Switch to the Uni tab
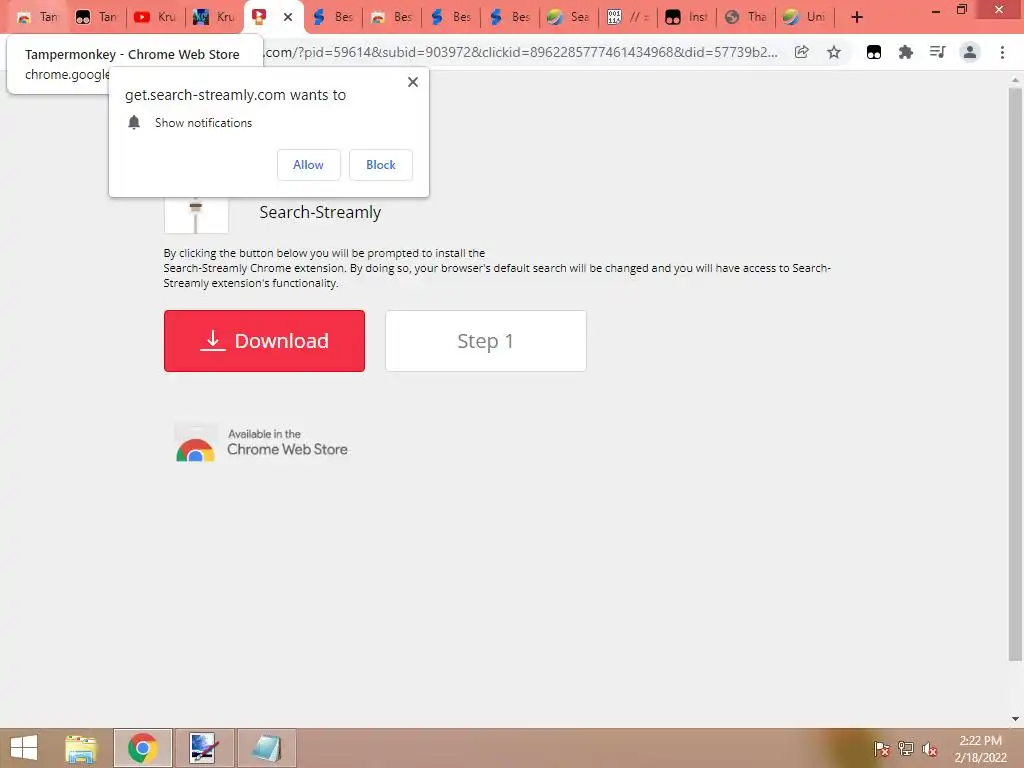1024x768 pixels. tap(805, 17)
